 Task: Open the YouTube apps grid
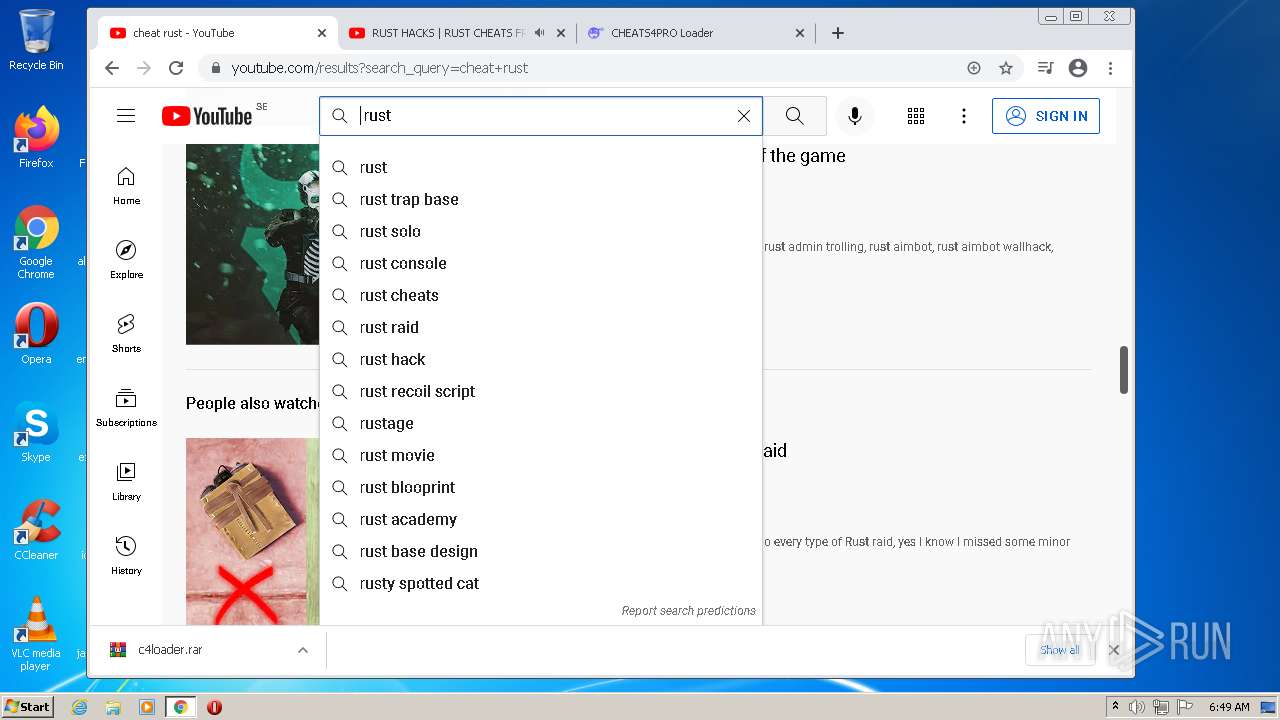(x=916, y=116)
